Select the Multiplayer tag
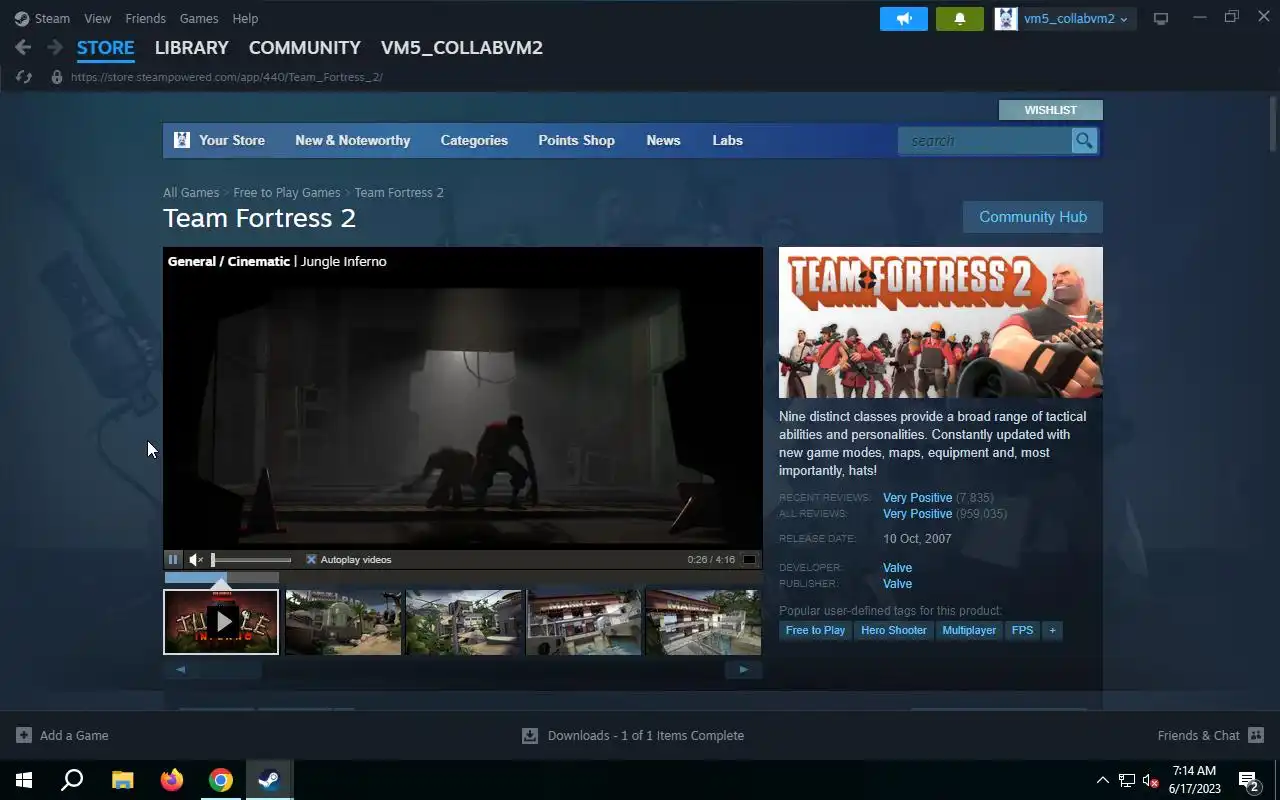1280x800 pixels. pos(969,631)
